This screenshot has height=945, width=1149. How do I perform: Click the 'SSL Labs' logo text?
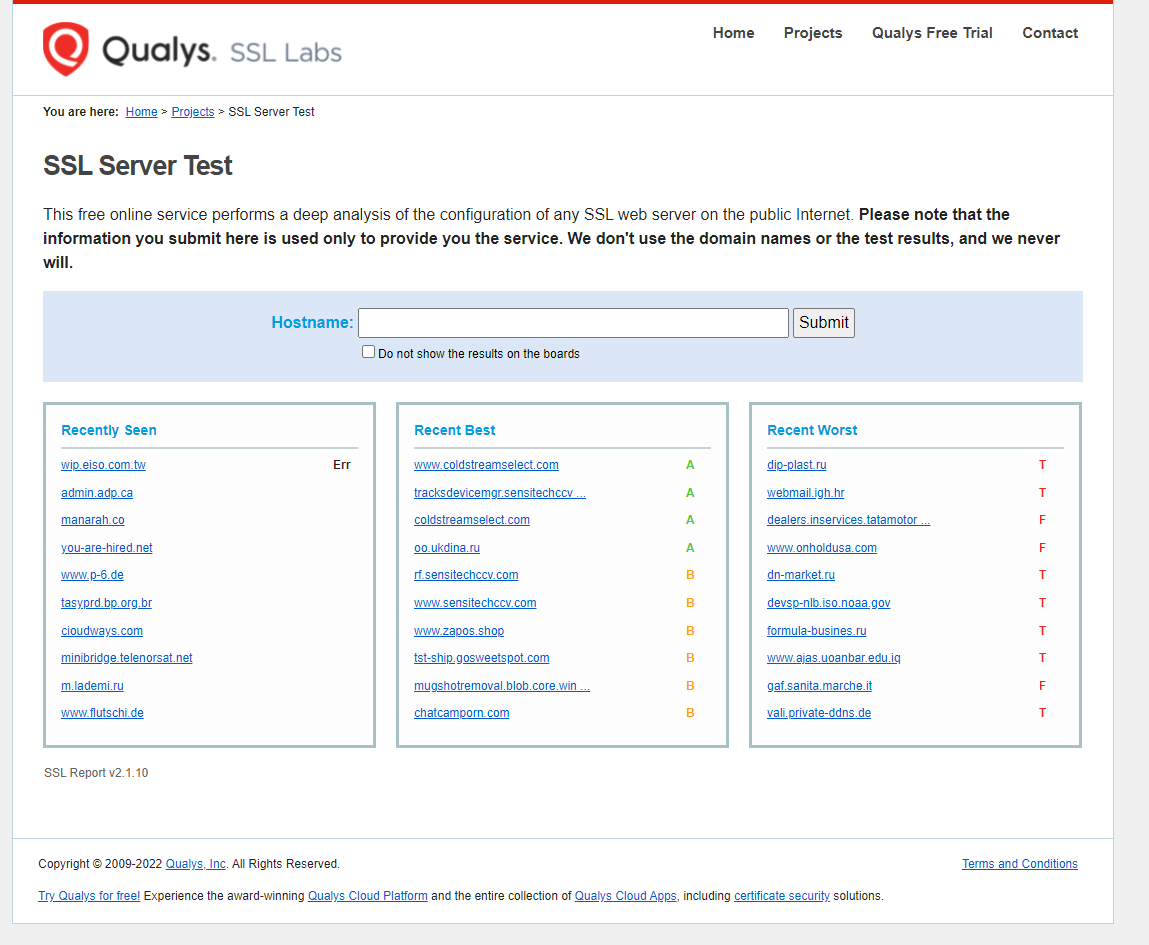coord(286,52)
